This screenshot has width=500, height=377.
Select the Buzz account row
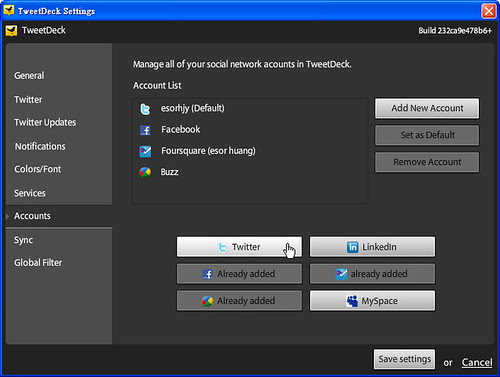pos(250,172)
